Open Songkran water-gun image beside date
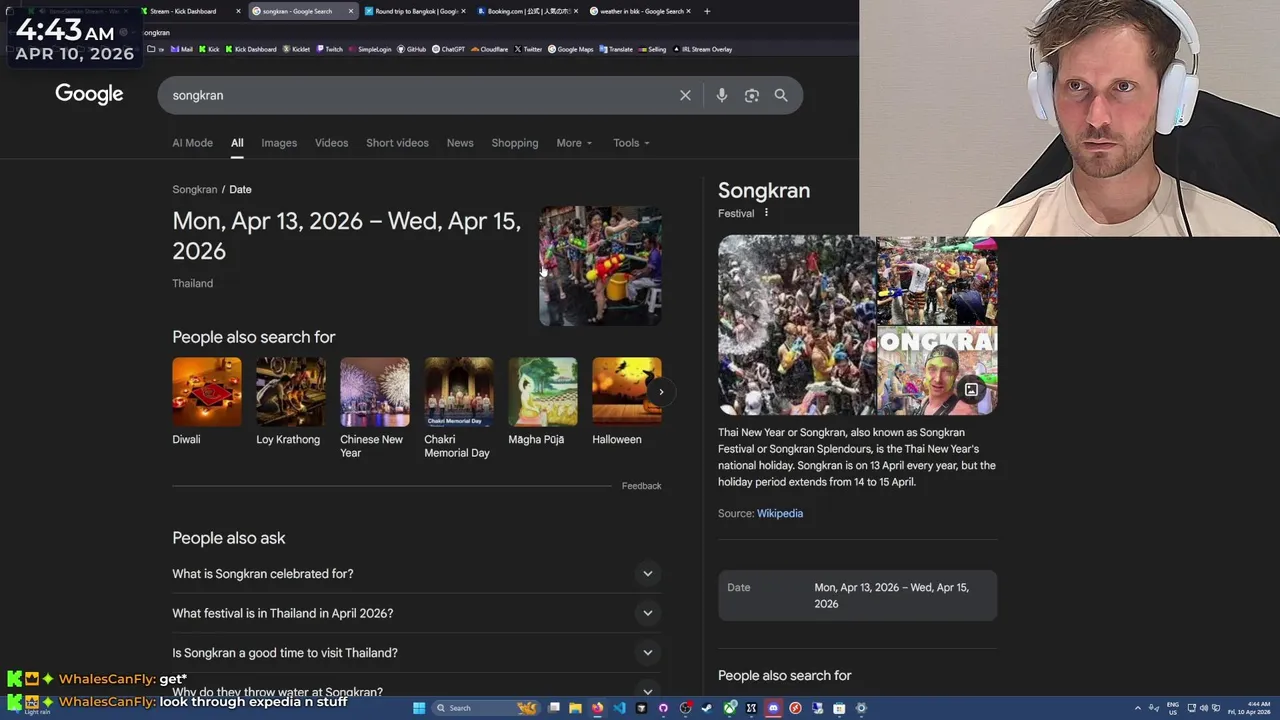The image size is (1280, 720). point(600,266)
